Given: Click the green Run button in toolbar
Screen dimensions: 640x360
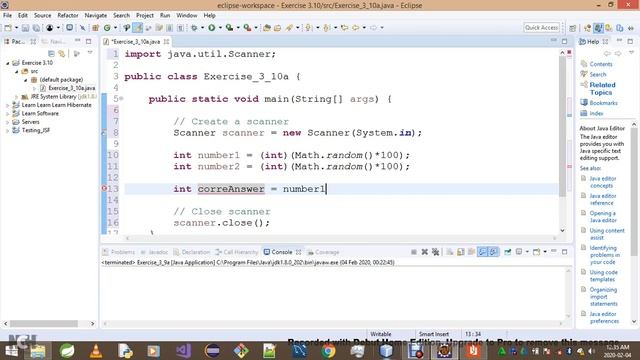Looking at the screenshot, I should [211, 28].
